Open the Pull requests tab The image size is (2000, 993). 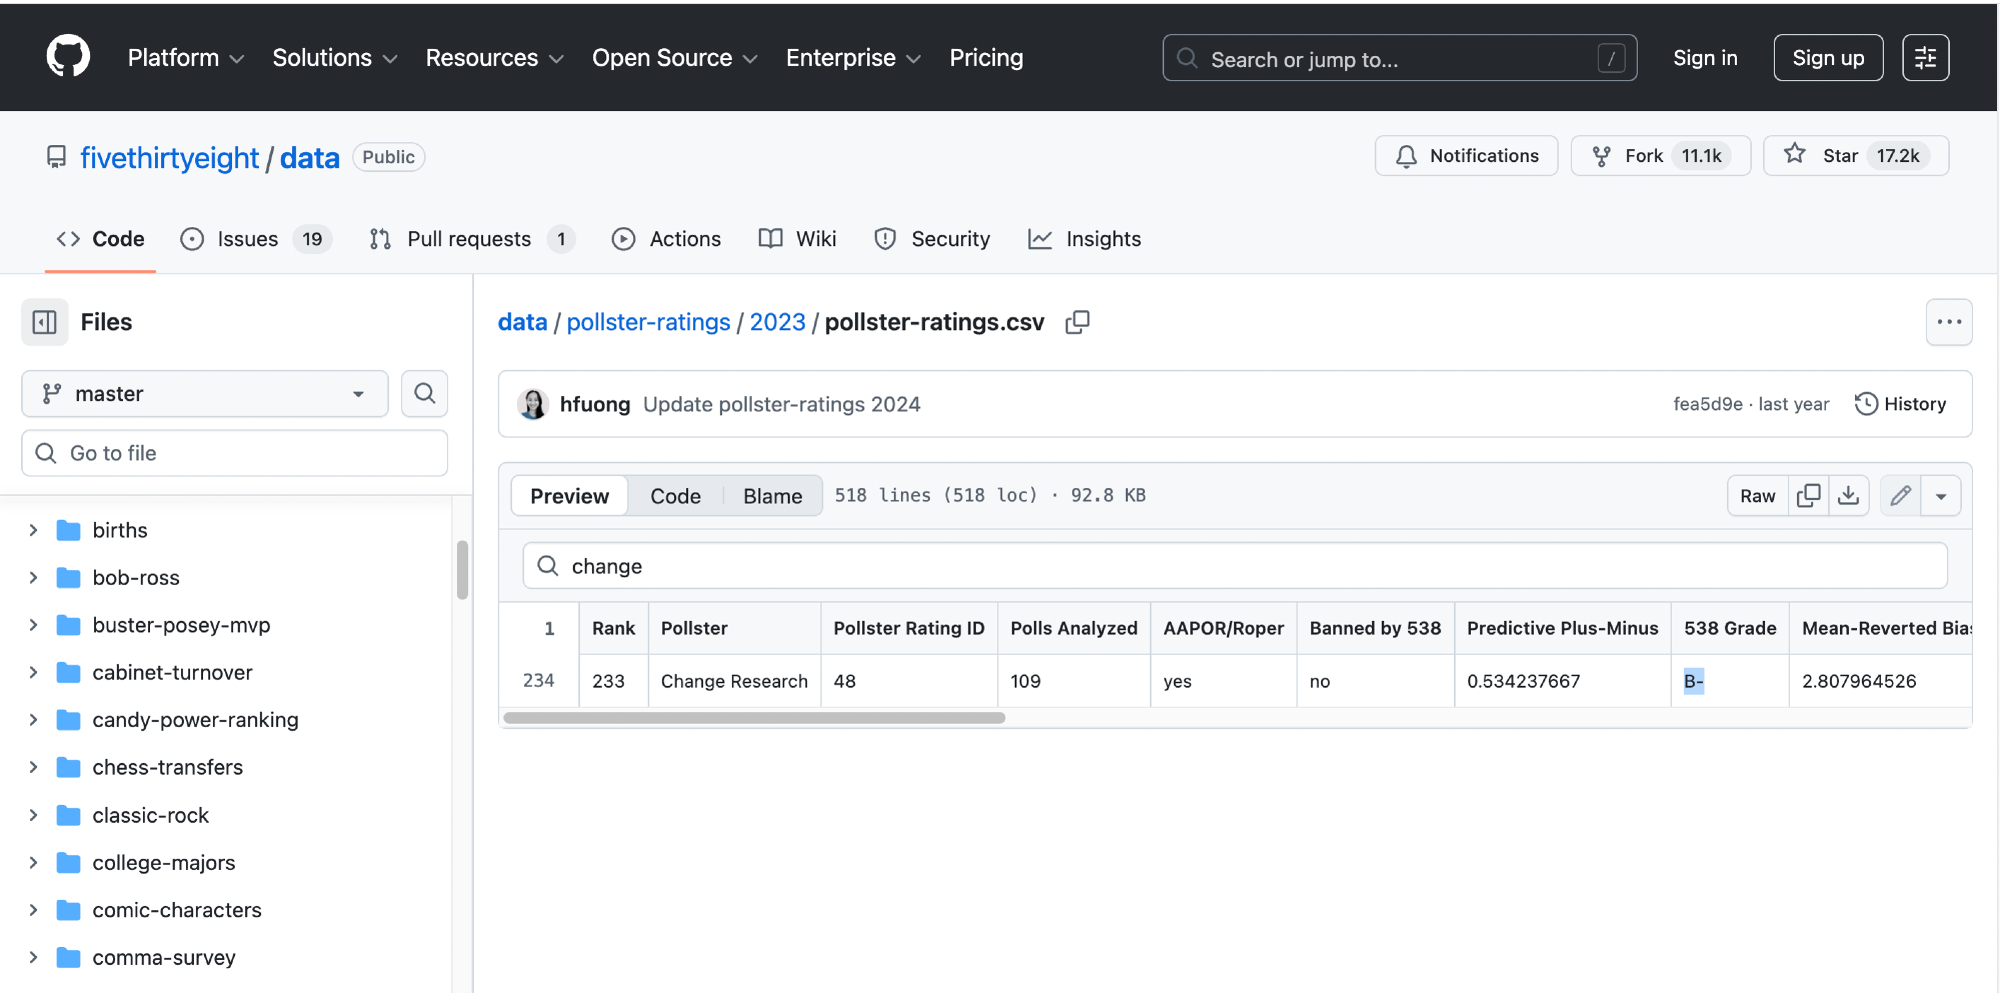pyautogui.click(x=469, y=239)
